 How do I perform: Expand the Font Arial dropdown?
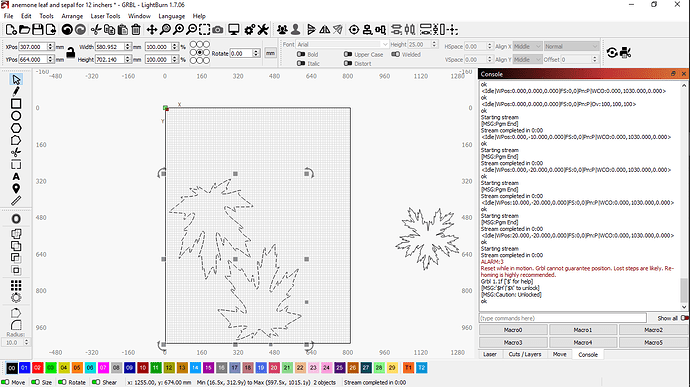342,44
